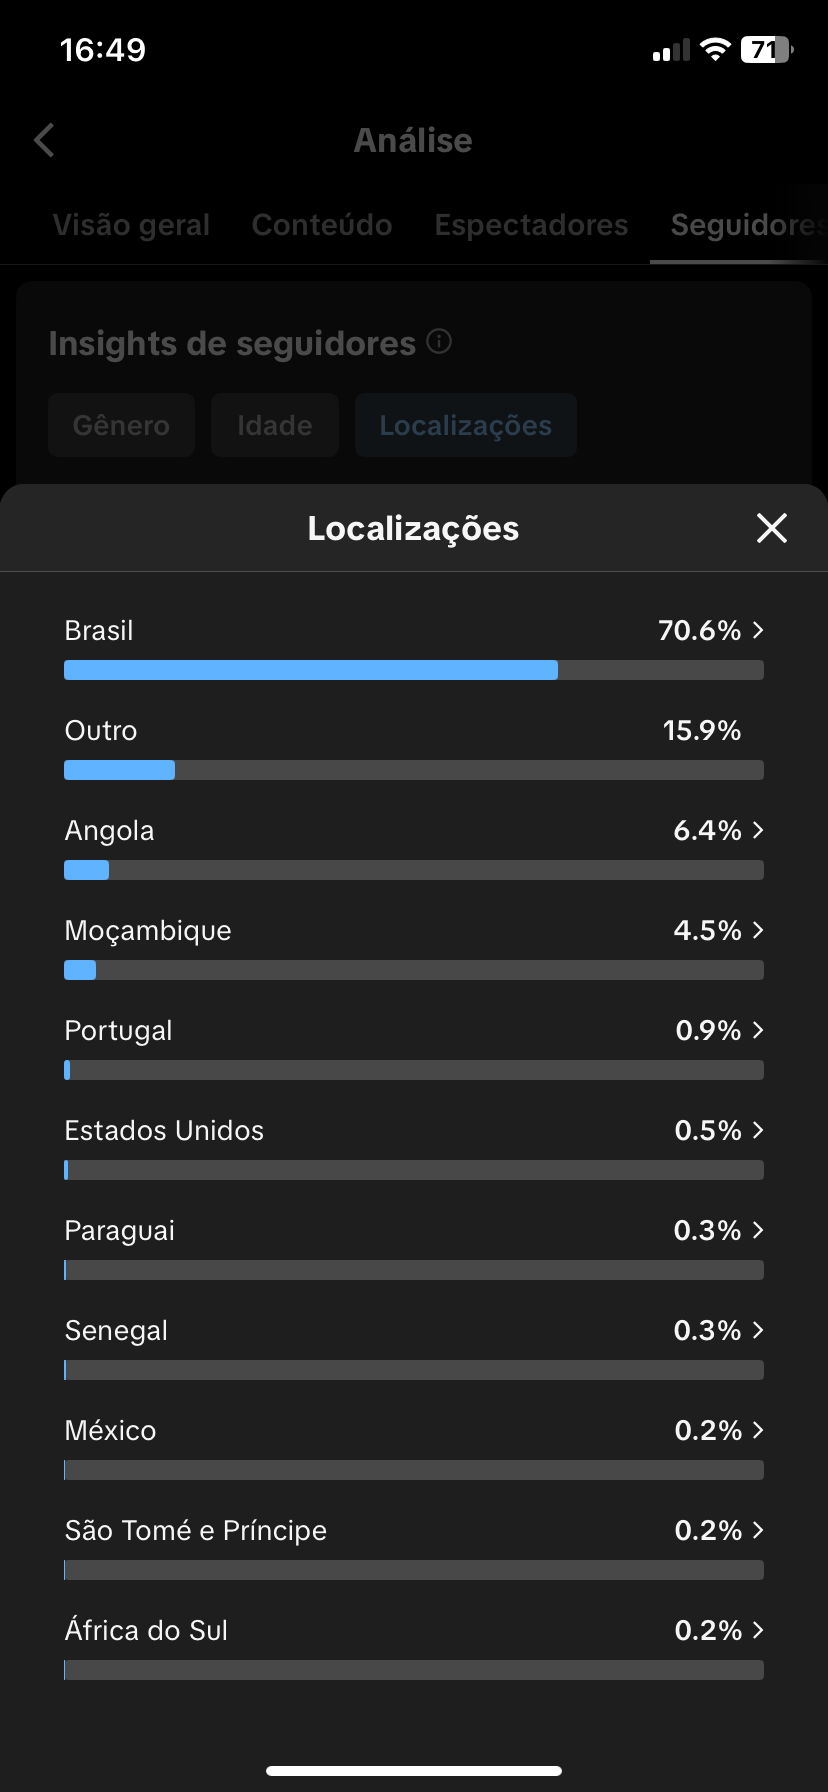
Task: Expand the Angola location chevron
Action: point(758,830)
